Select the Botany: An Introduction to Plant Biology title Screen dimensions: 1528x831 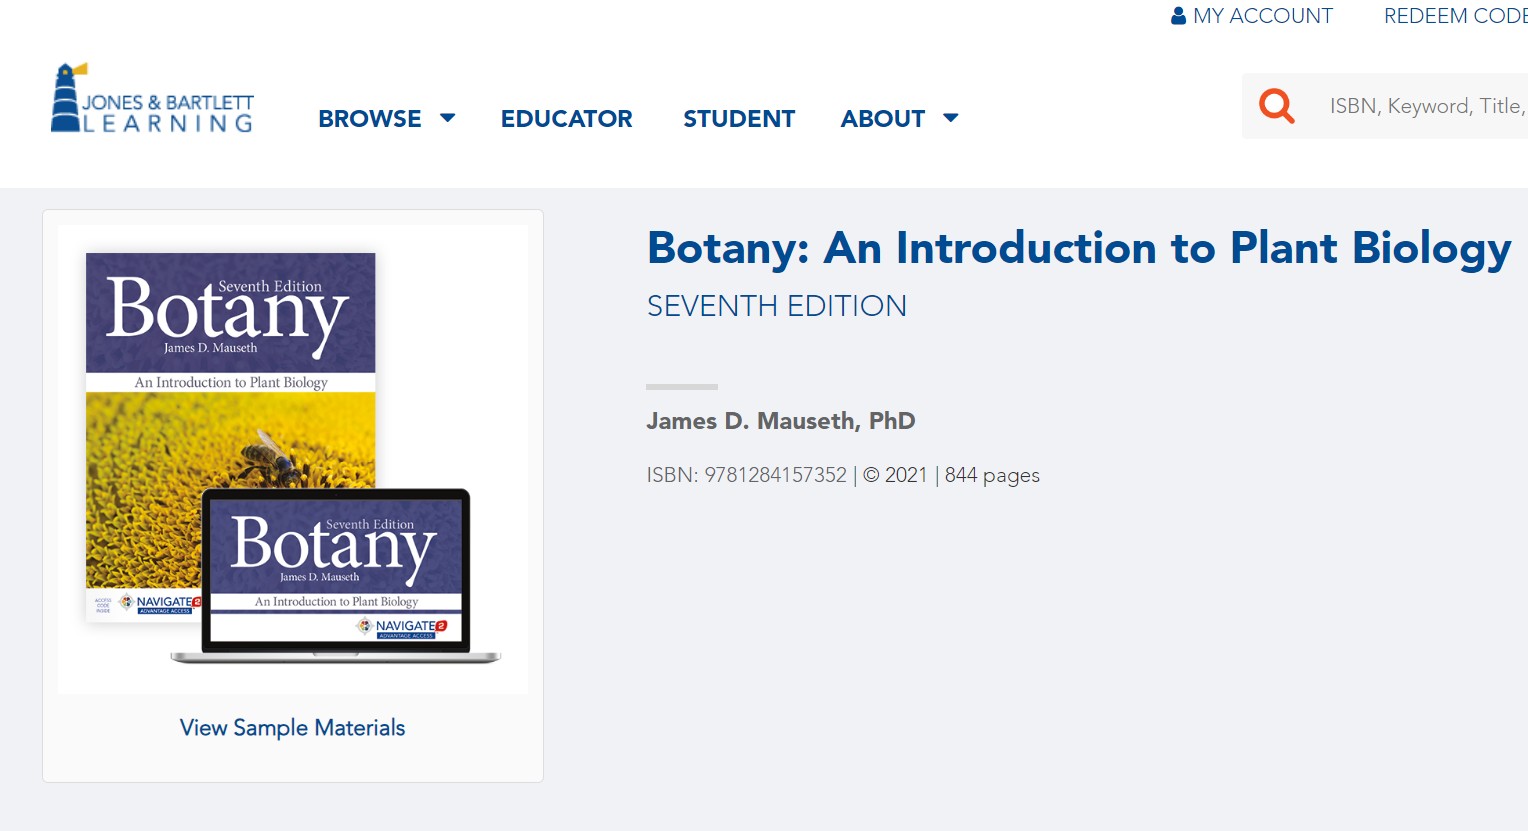(x=1078, y=248)
